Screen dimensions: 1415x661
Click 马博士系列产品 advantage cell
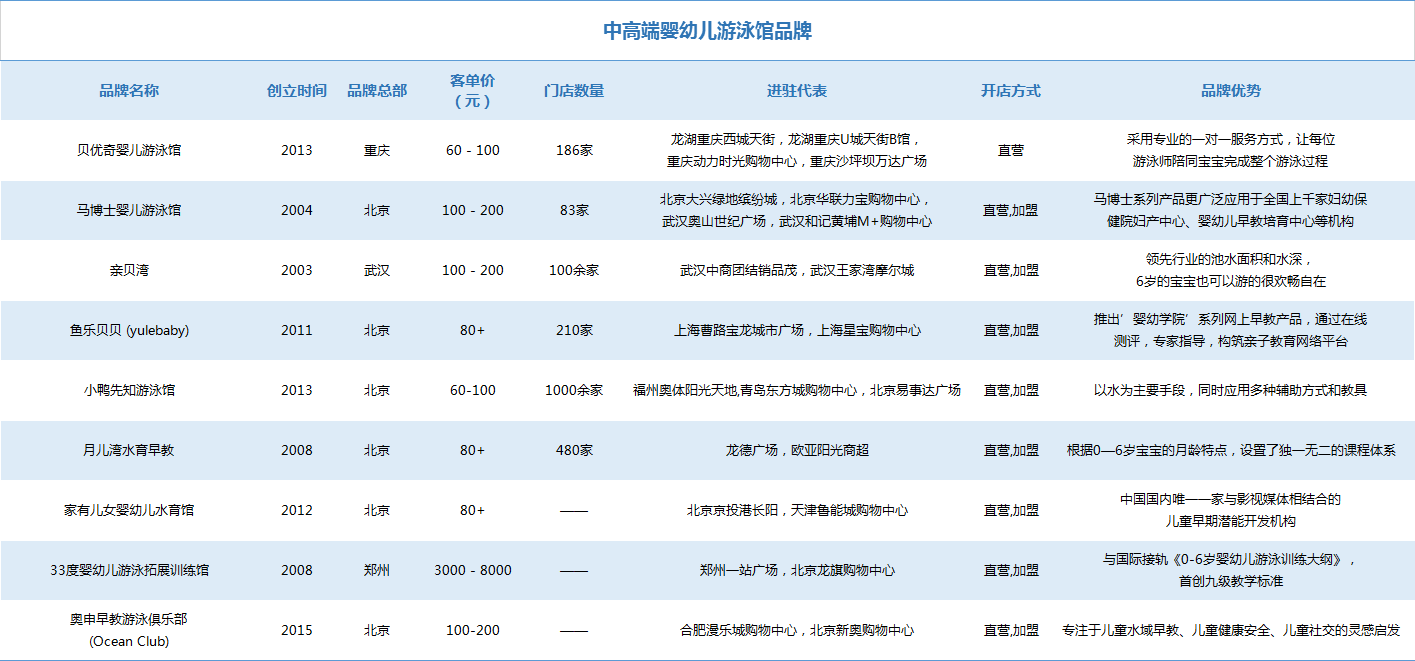coord(1231,211)
